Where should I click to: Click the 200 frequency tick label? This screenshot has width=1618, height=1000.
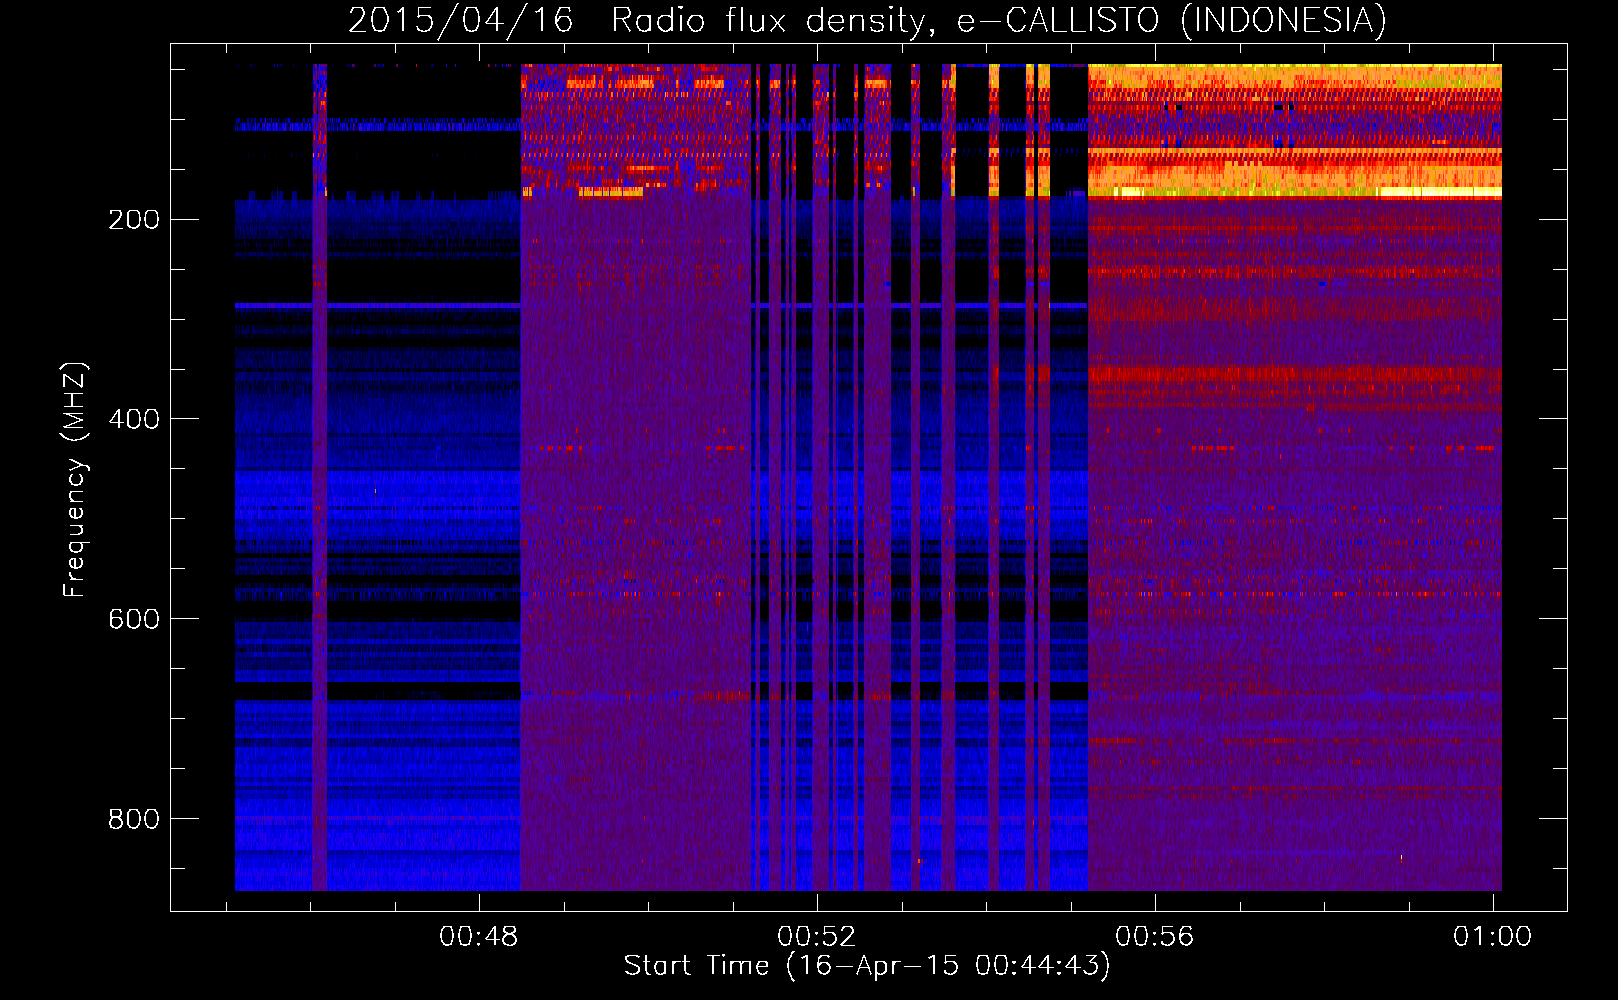134,219
